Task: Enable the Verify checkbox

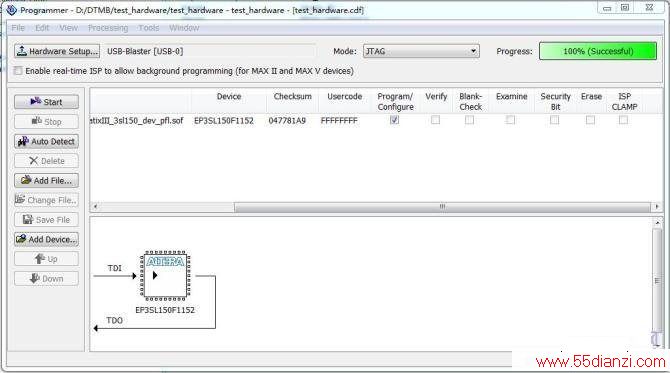Action: (435, 120)
